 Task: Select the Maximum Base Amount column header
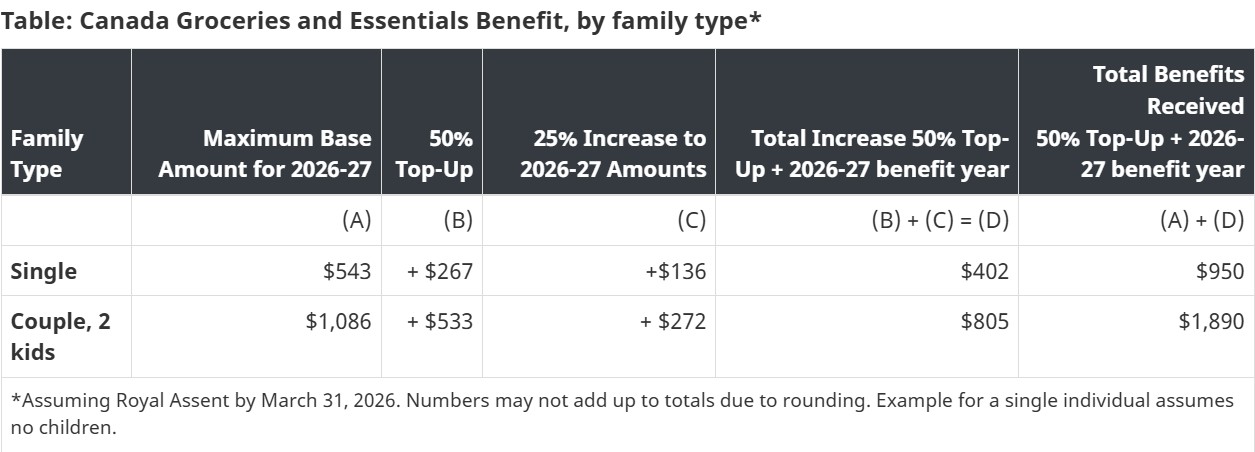tap(265, 153)
